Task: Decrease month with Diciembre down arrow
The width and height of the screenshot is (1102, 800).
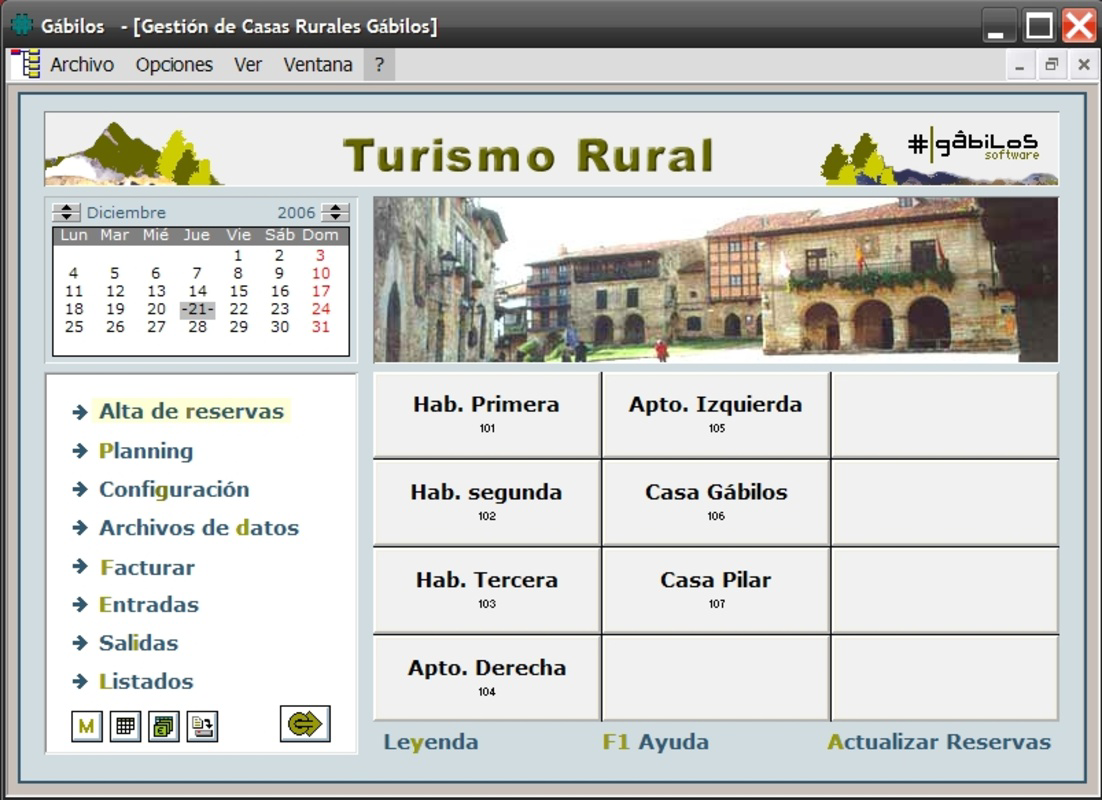Action: coord(66,217)
